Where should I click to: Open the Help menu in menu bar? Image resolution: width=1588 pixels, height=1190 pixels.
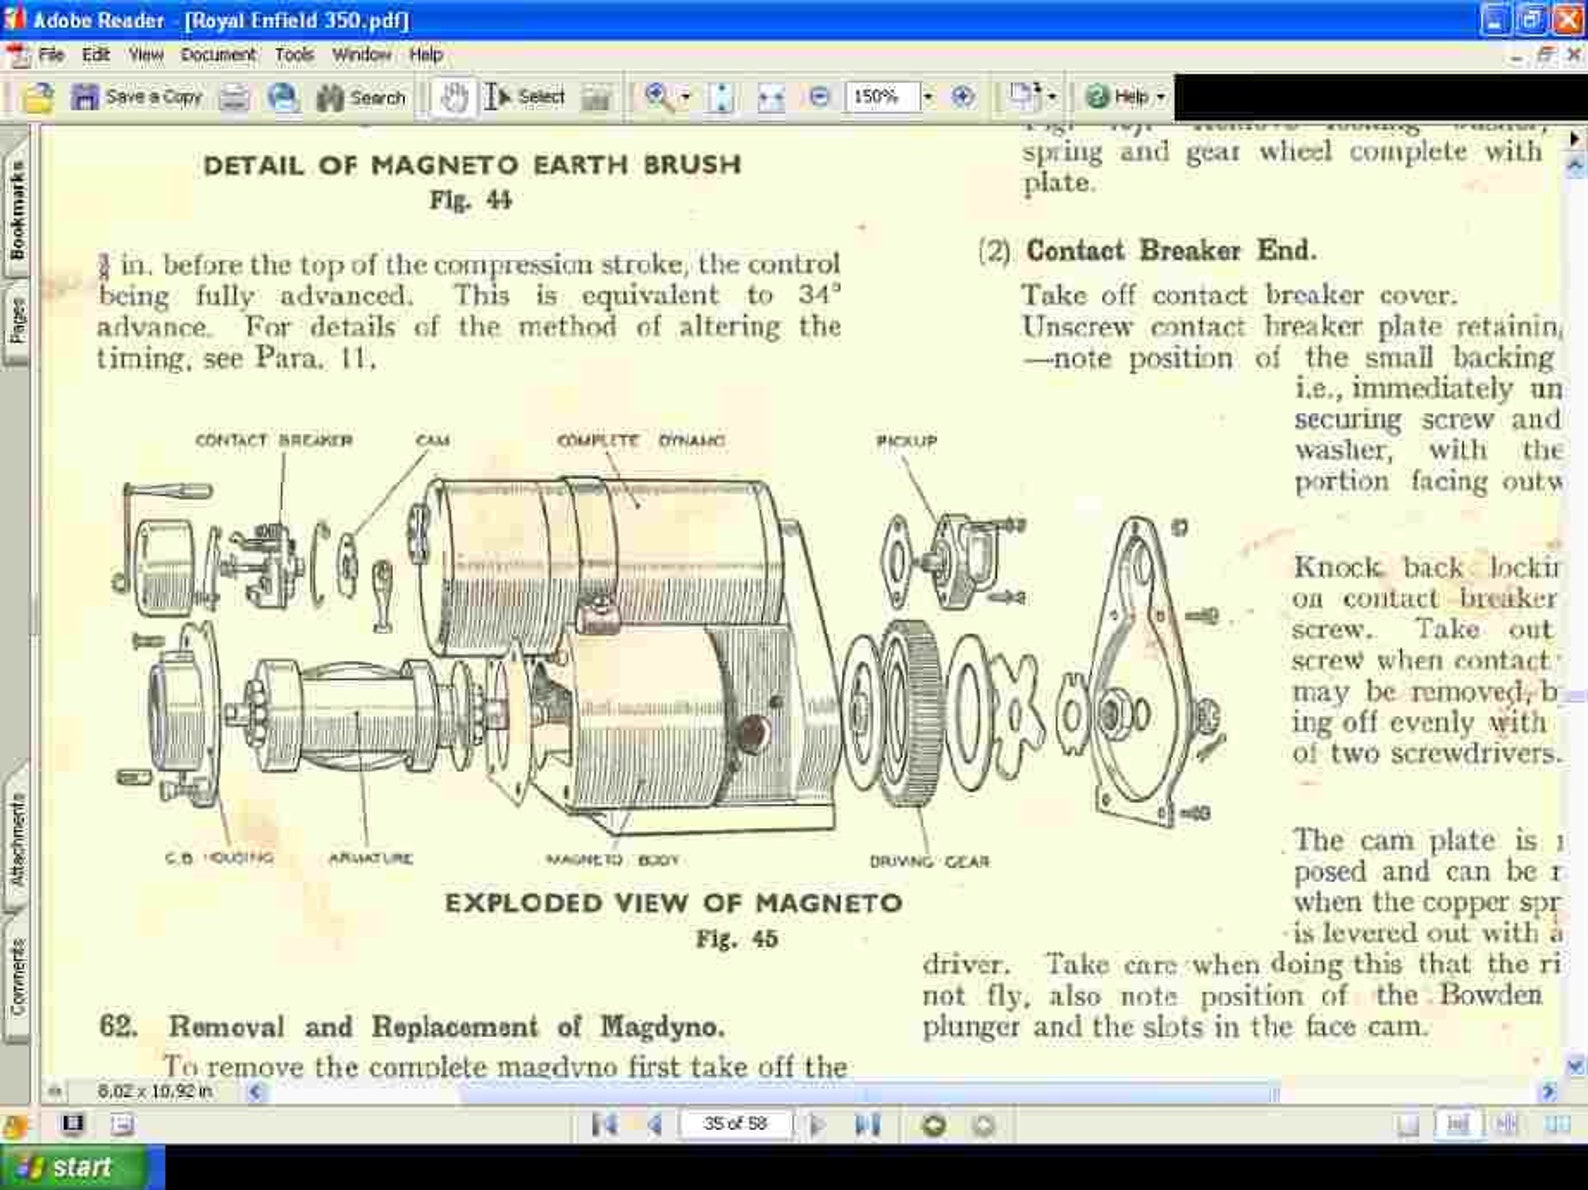[426, 55]
